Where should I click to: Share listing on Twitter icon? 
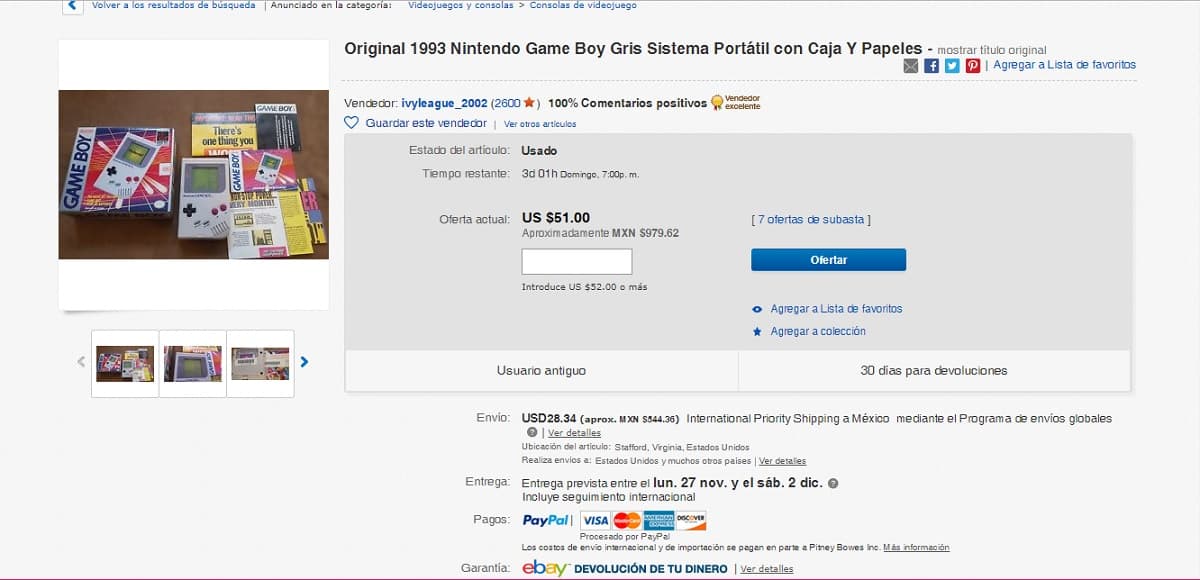[x=952, y=66]
